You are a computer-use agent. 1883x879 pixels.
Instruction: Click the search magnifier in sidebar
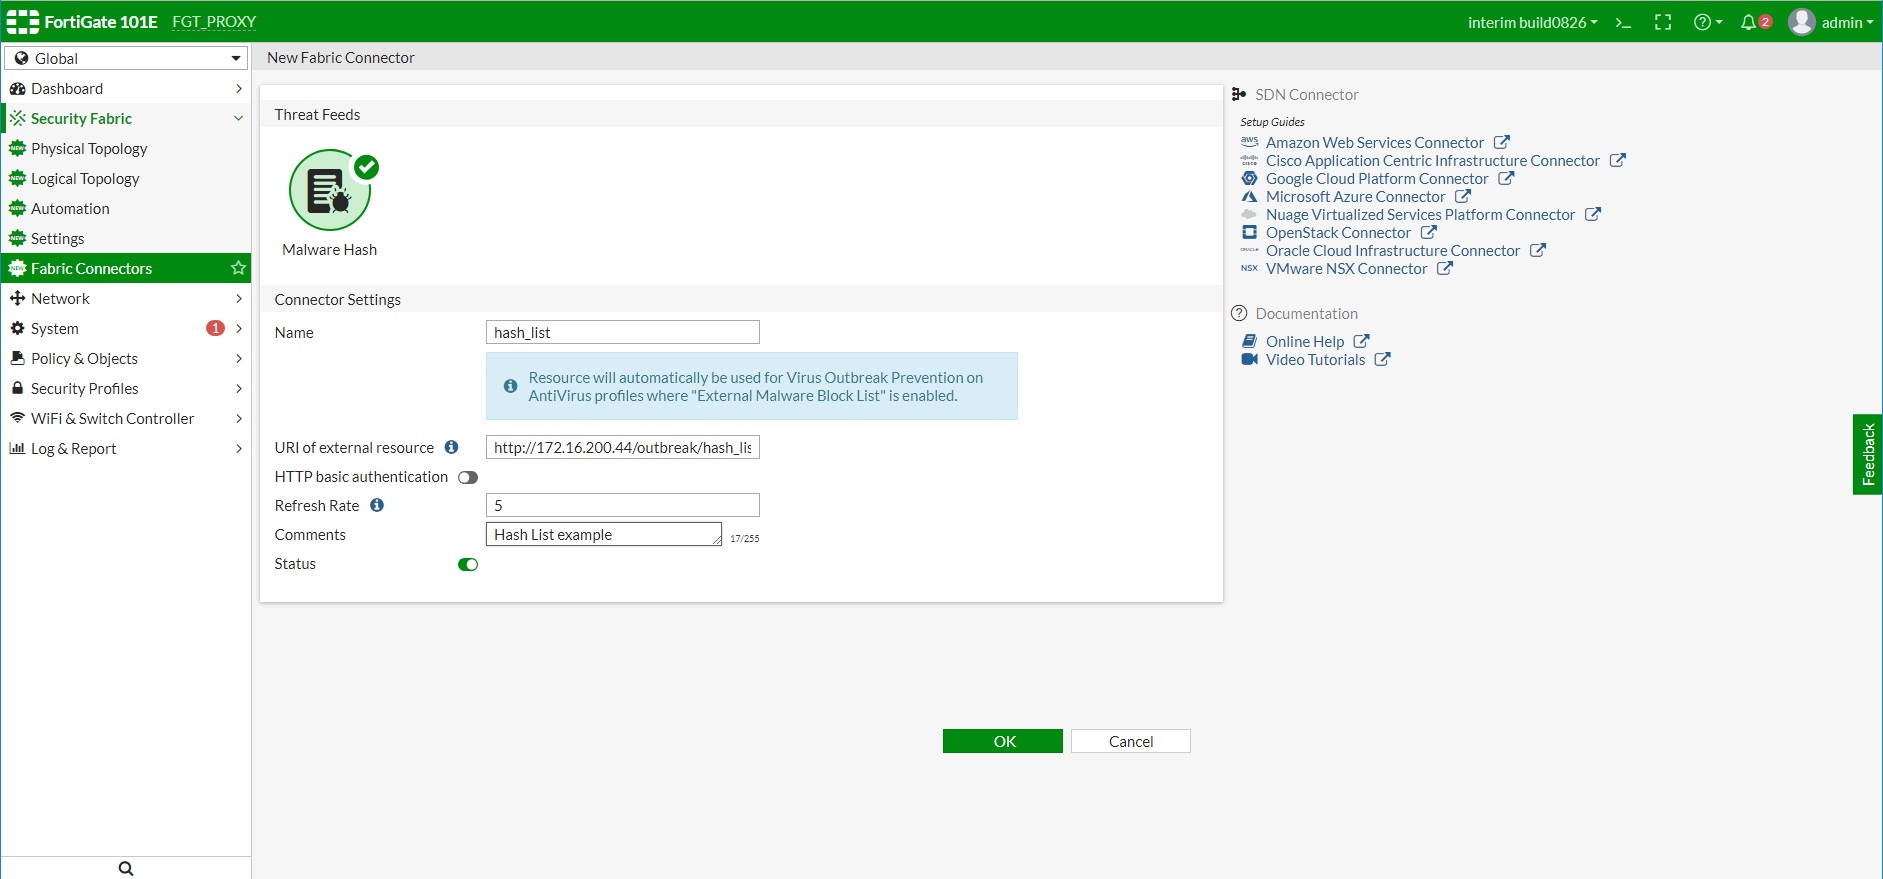click(126, 868)
